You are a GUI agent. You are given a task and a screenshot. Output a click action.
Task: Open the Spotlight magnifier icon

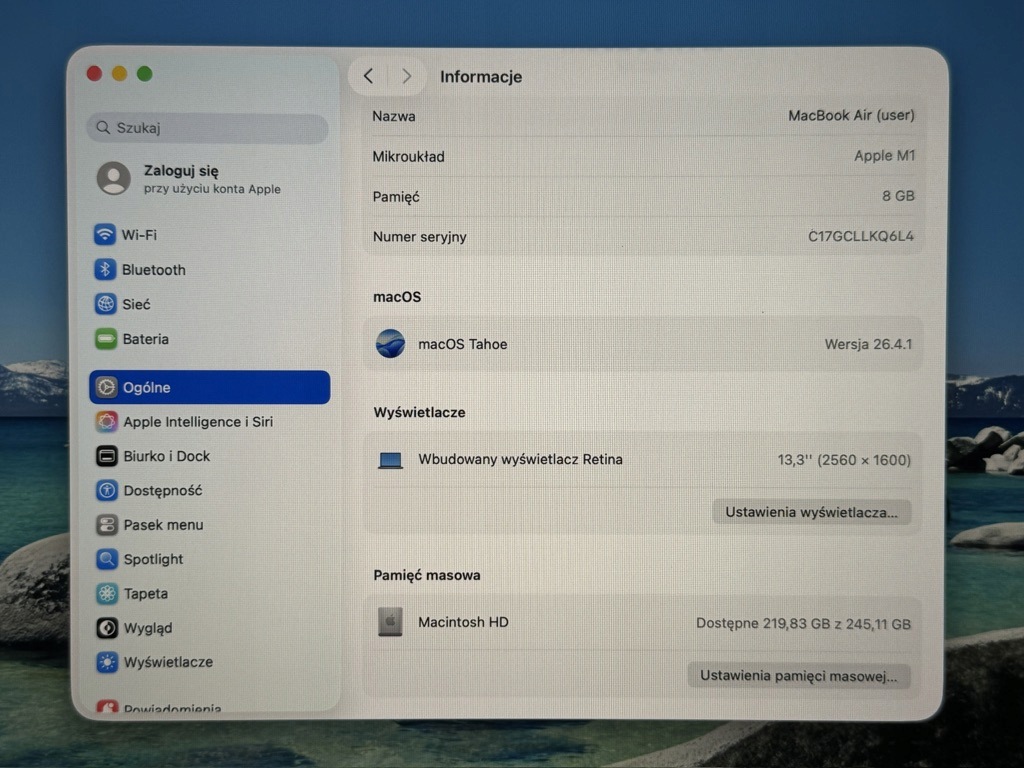106,559
